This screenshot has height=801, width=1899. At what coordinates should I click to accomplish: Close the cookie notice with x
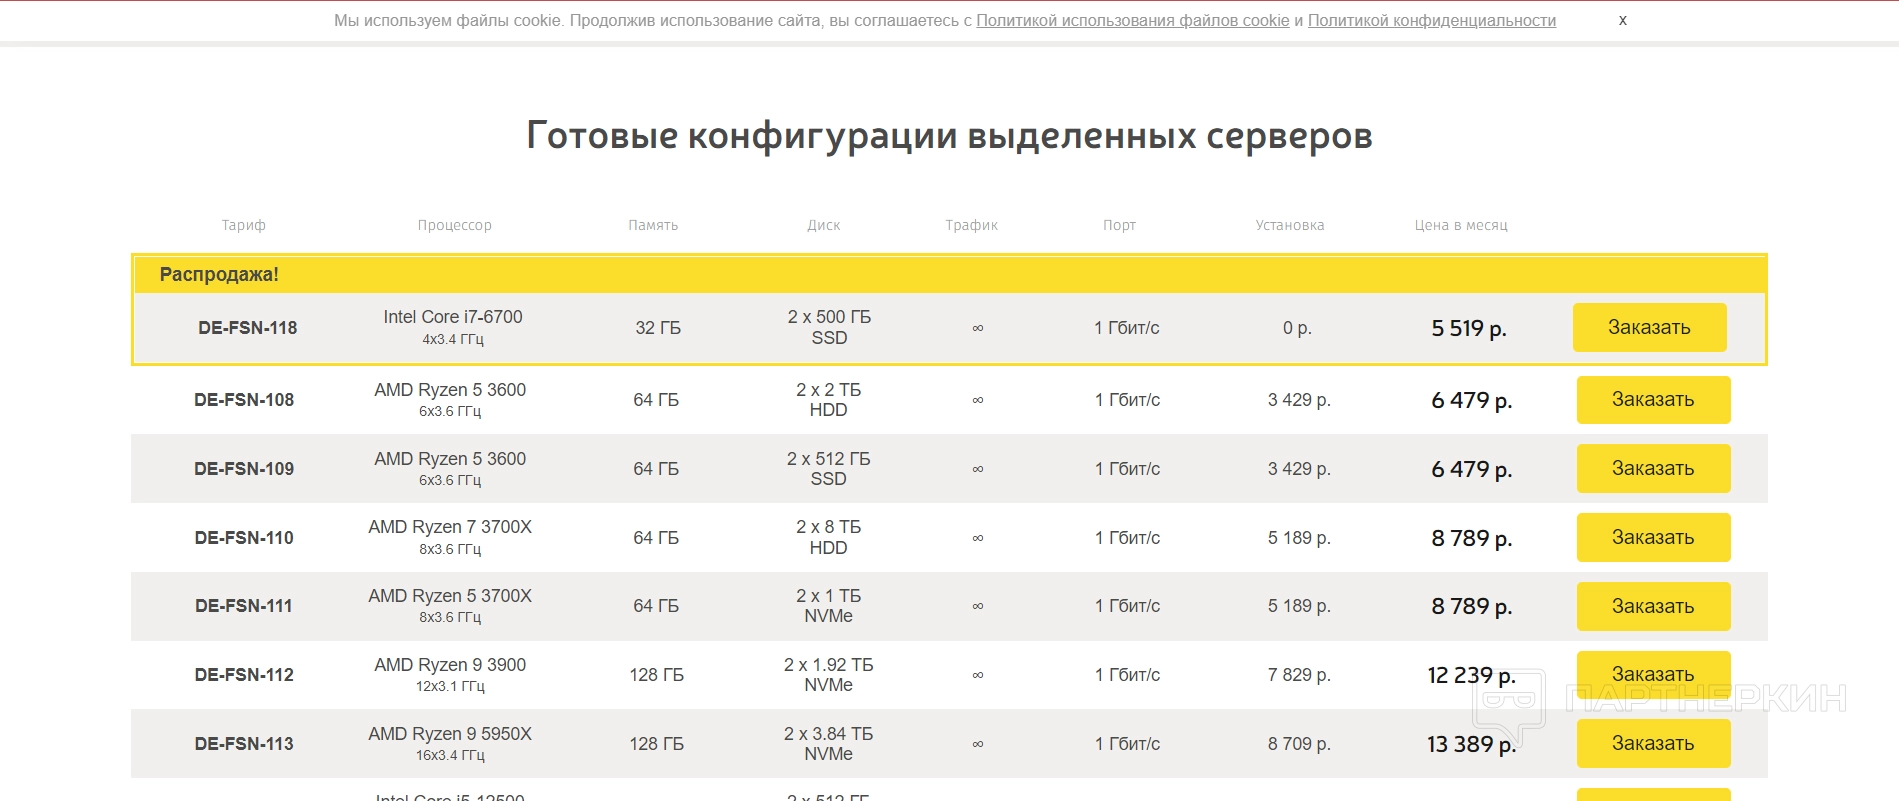tap(1622, 20)
